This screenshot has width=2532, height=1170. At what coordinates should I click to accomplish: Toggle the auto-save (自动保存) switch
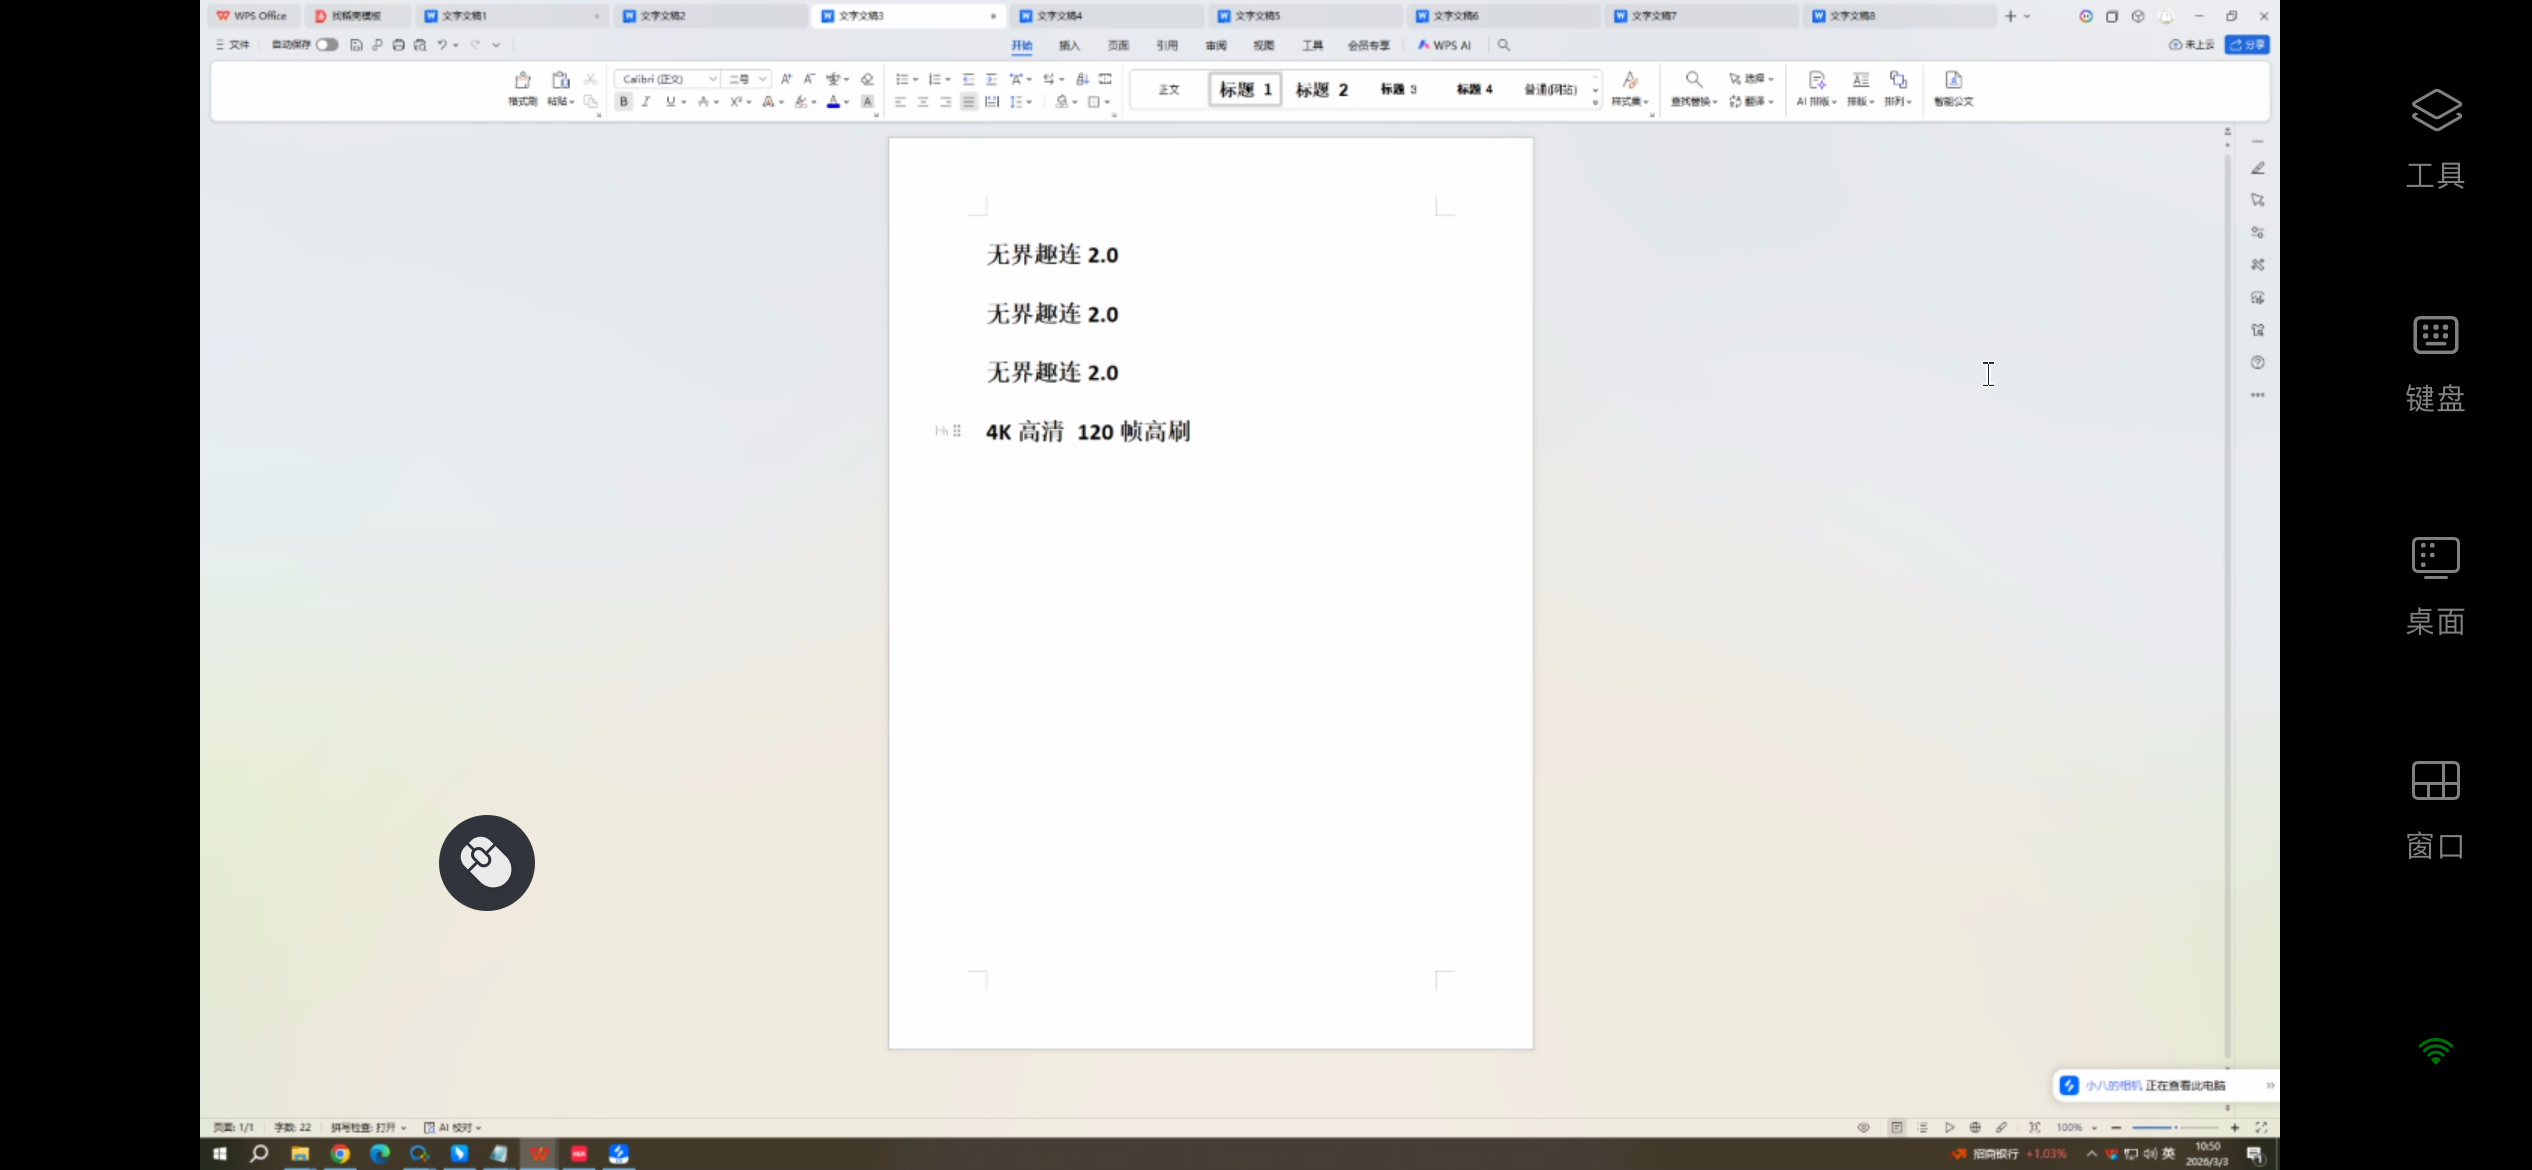pyautogui.click(x=327, y=45)
